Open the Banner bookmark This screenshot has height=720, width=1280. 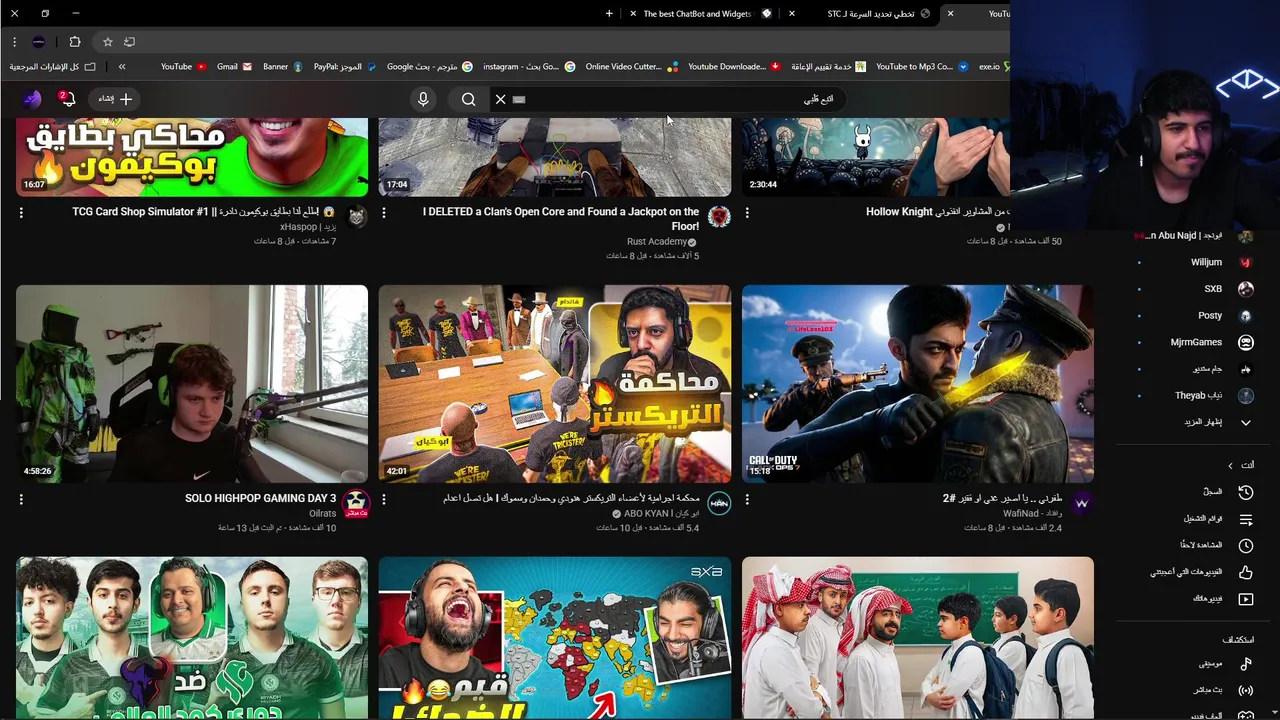283,67
